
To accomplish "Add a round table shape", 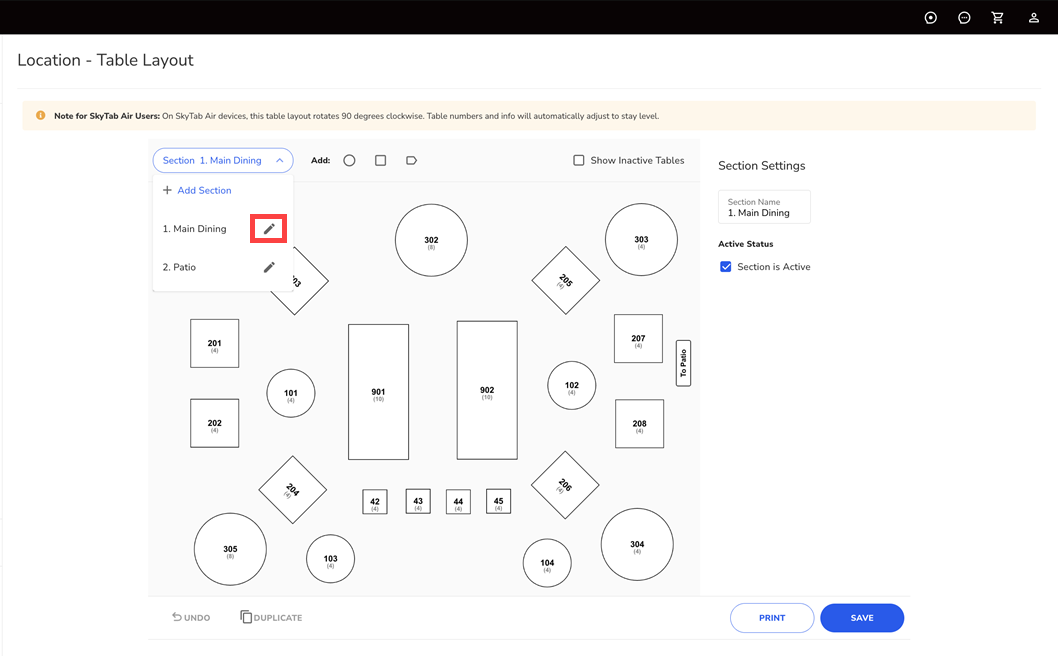I will [349, 160].
